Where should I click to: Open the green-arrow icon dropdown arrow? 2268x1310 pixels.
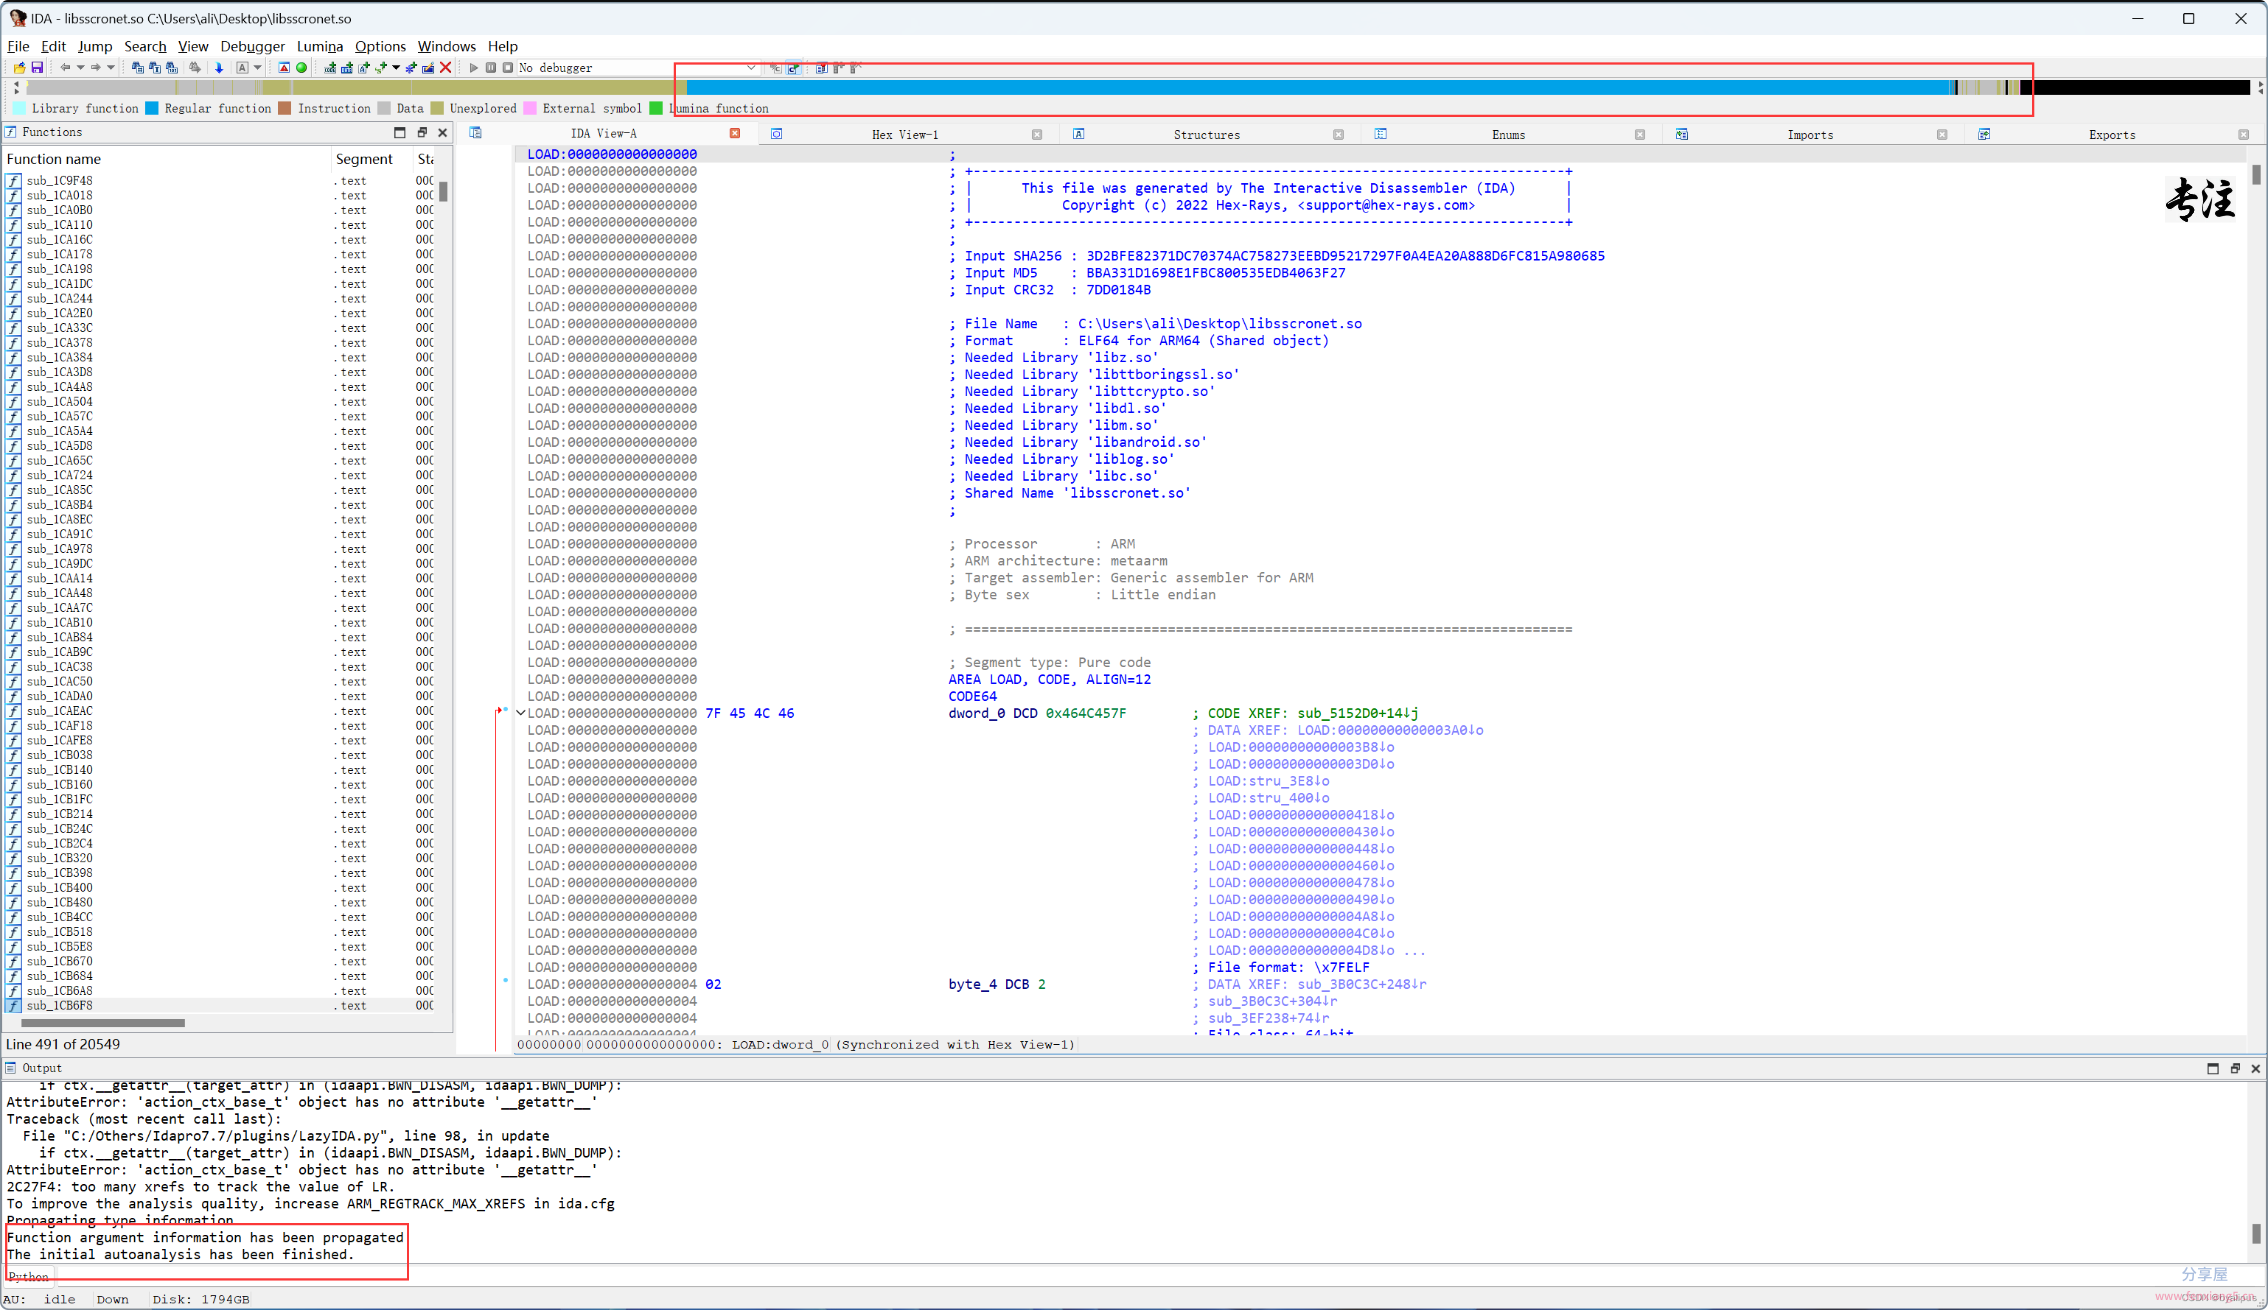(396, 68)
